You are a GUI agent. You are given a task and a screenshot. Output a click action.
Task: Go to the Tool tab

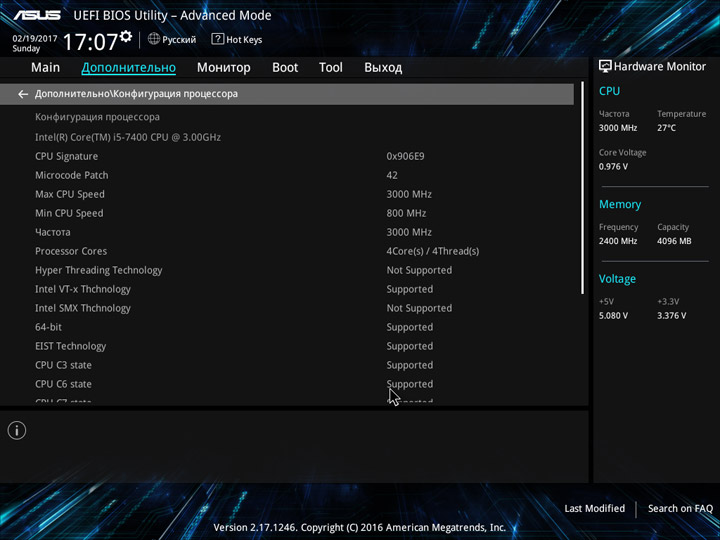[x=331, y=68]
